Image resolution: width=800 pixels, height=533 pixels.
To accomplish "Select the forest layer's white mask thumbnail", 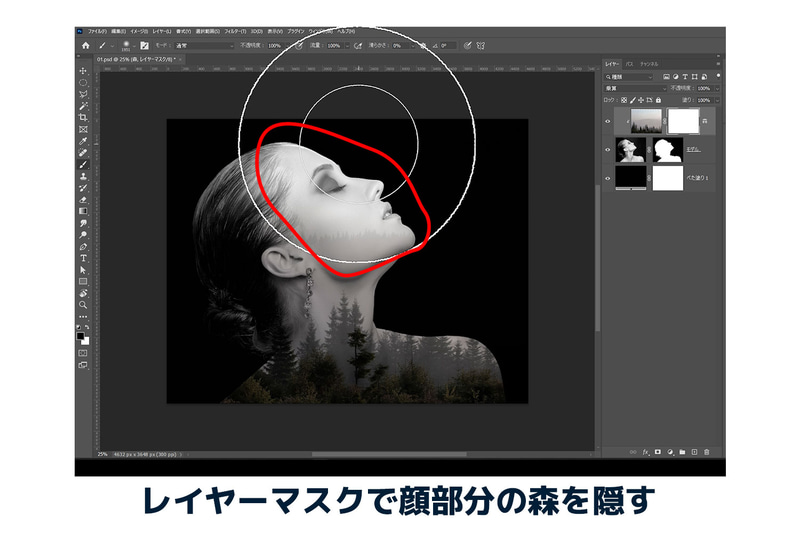I will coord(683,121).
